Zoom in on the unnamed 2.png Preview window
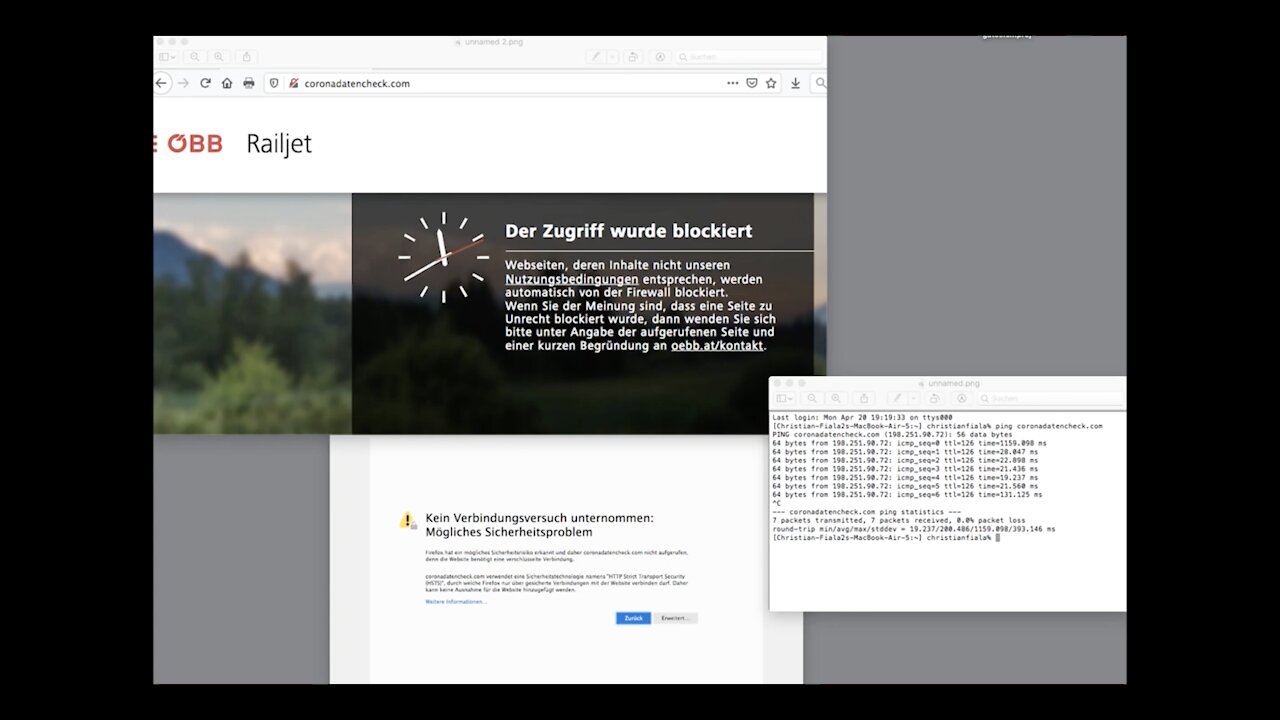 pos(219,57)
